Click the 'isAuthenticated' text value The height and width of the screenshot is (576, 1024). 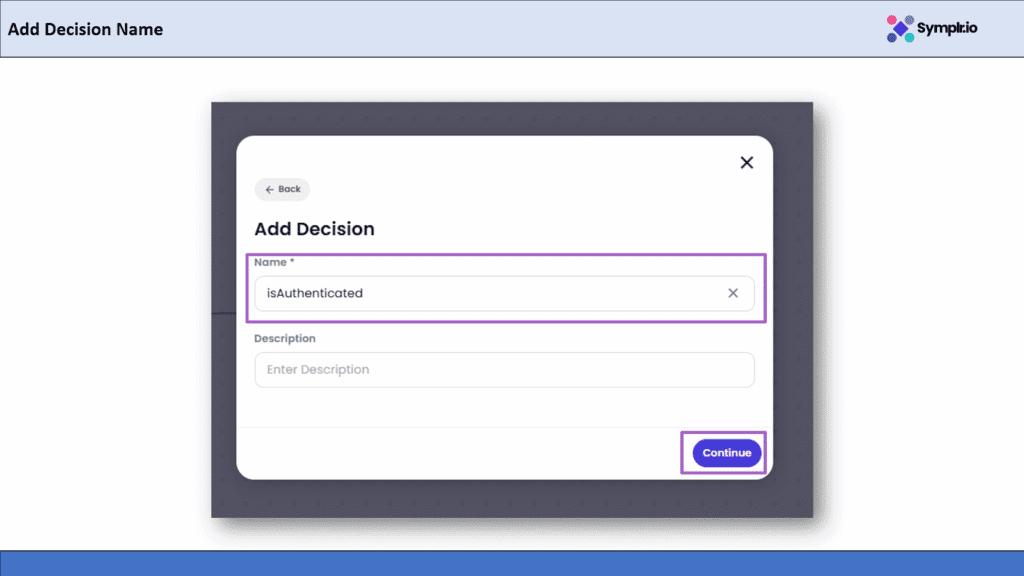[x=314, y=294]
